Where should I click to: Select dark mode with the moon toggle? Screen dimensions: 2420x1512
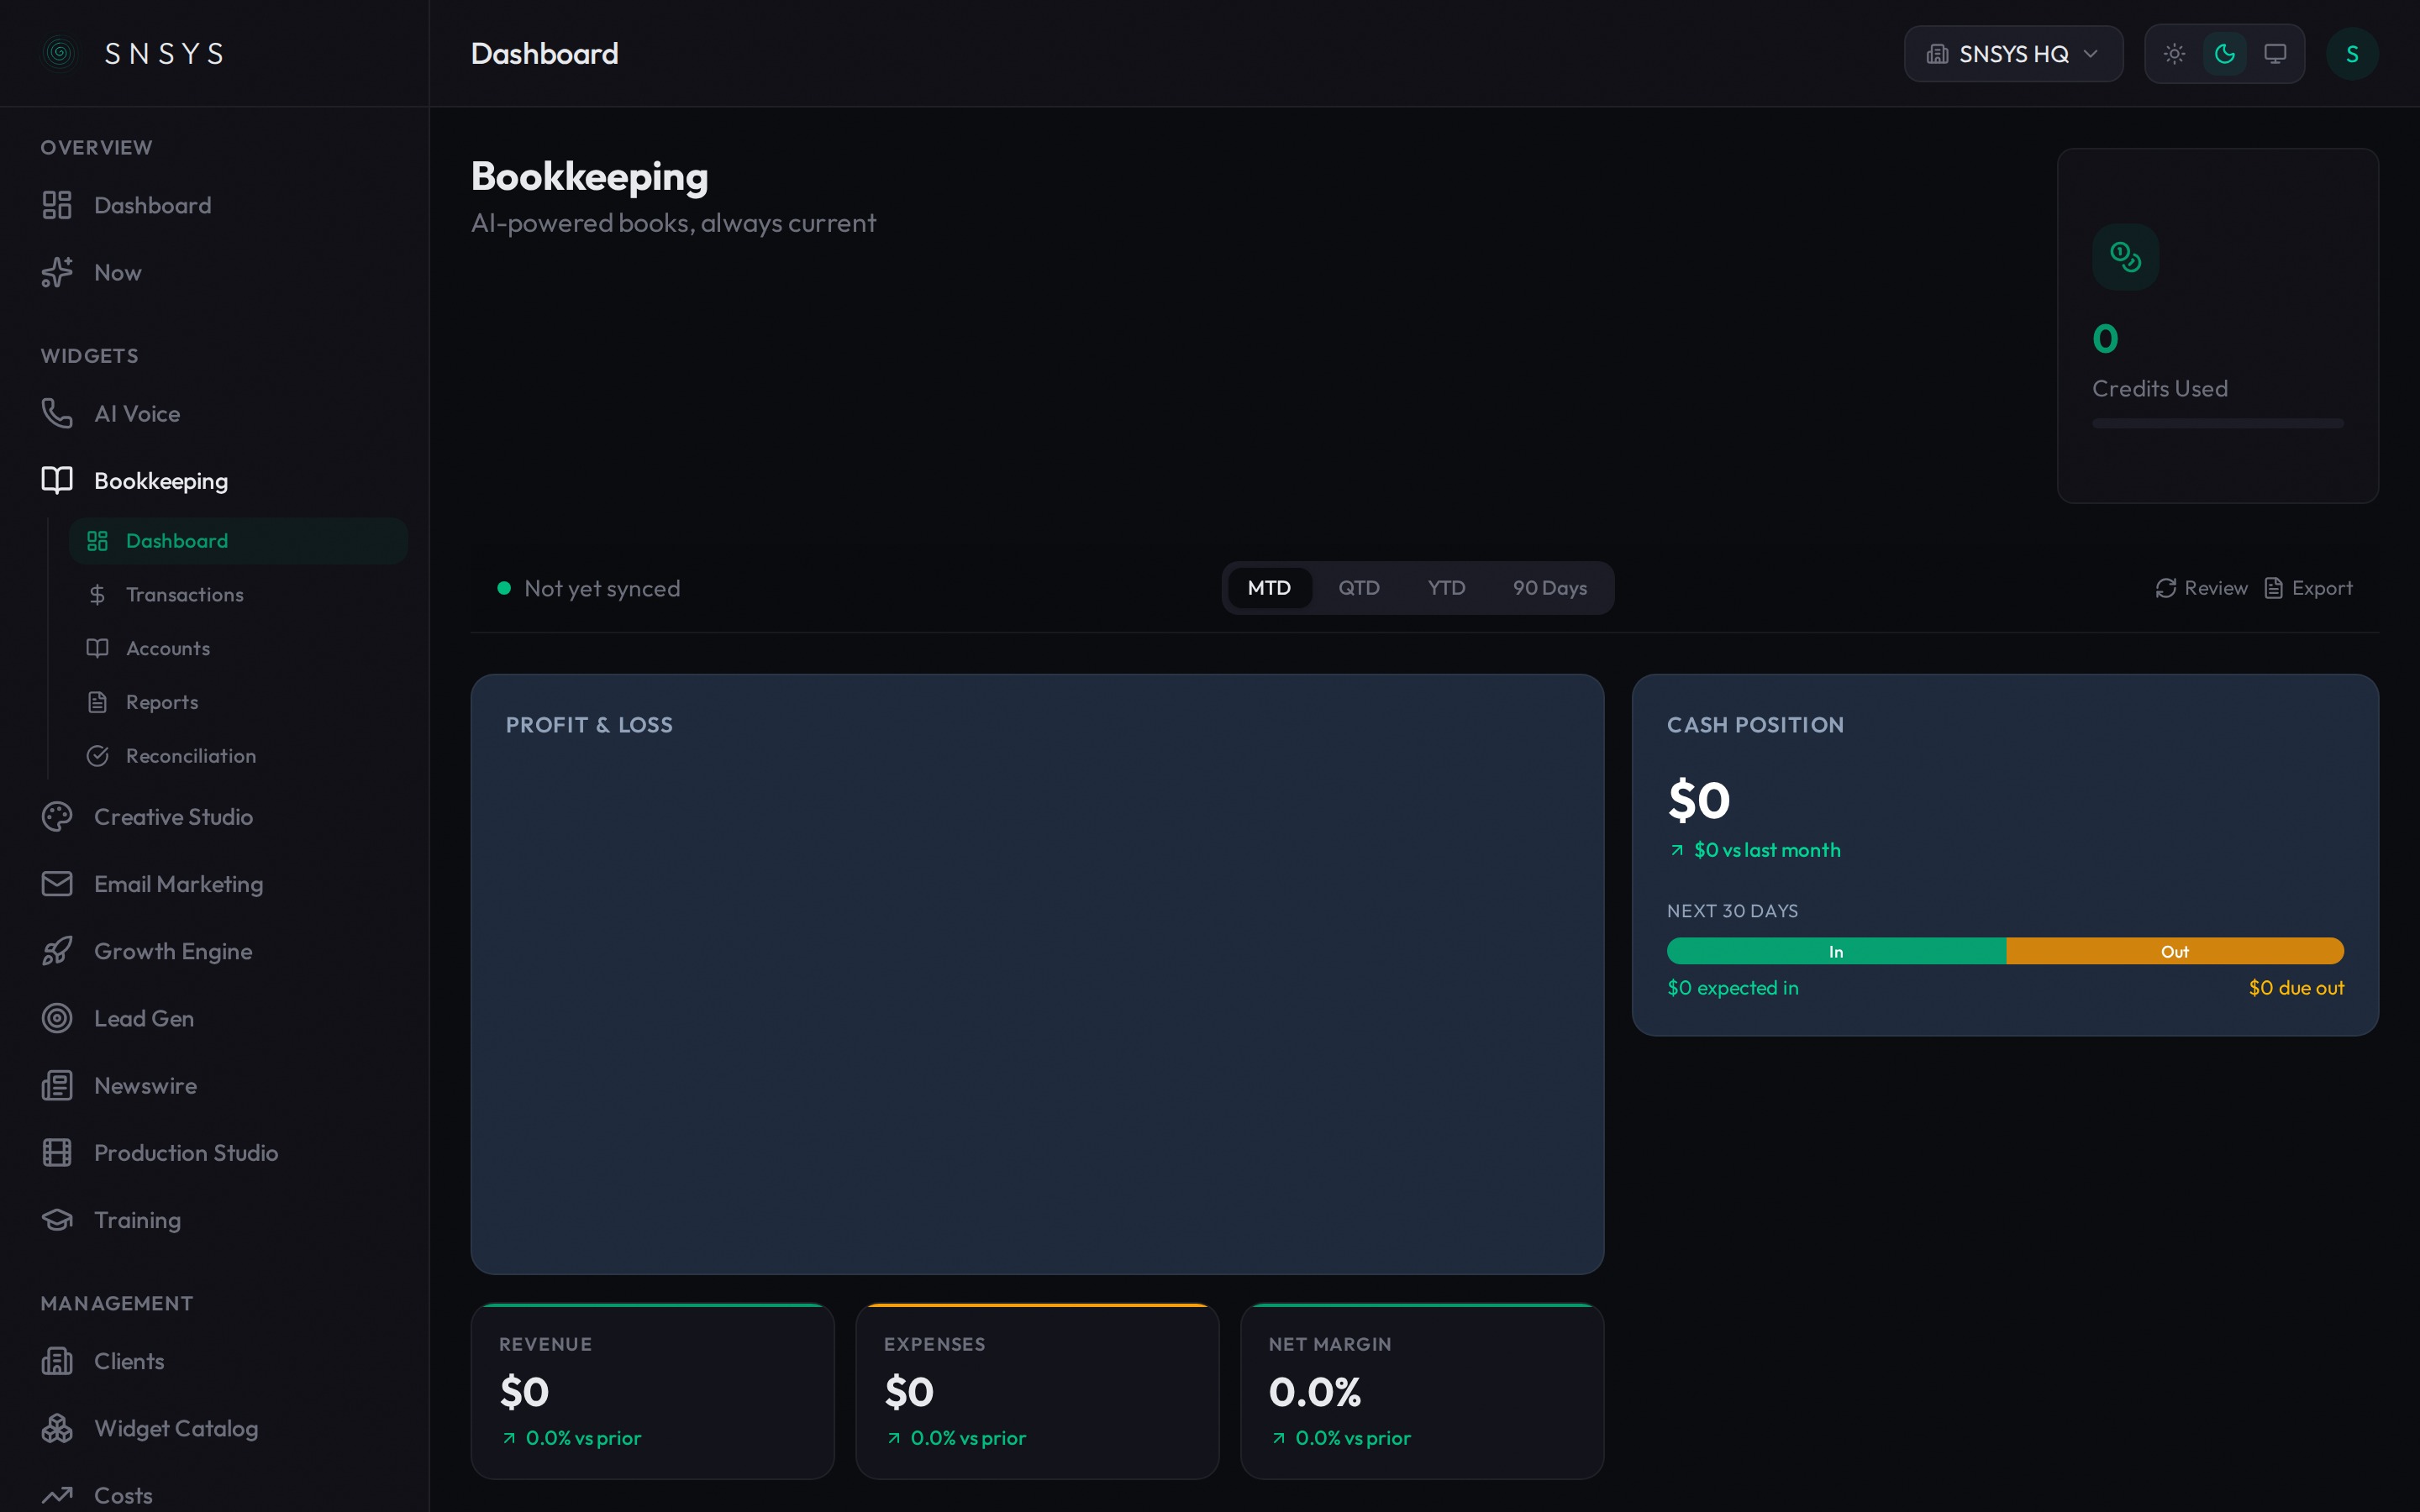coord(2225,53)
